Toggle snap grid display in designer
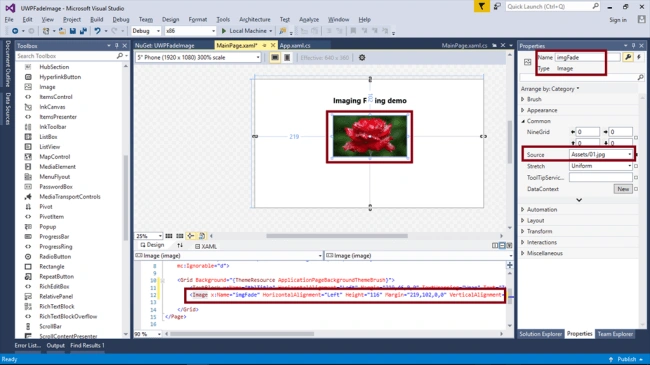Screen dimensions: 650x365 tap(169, 236)
